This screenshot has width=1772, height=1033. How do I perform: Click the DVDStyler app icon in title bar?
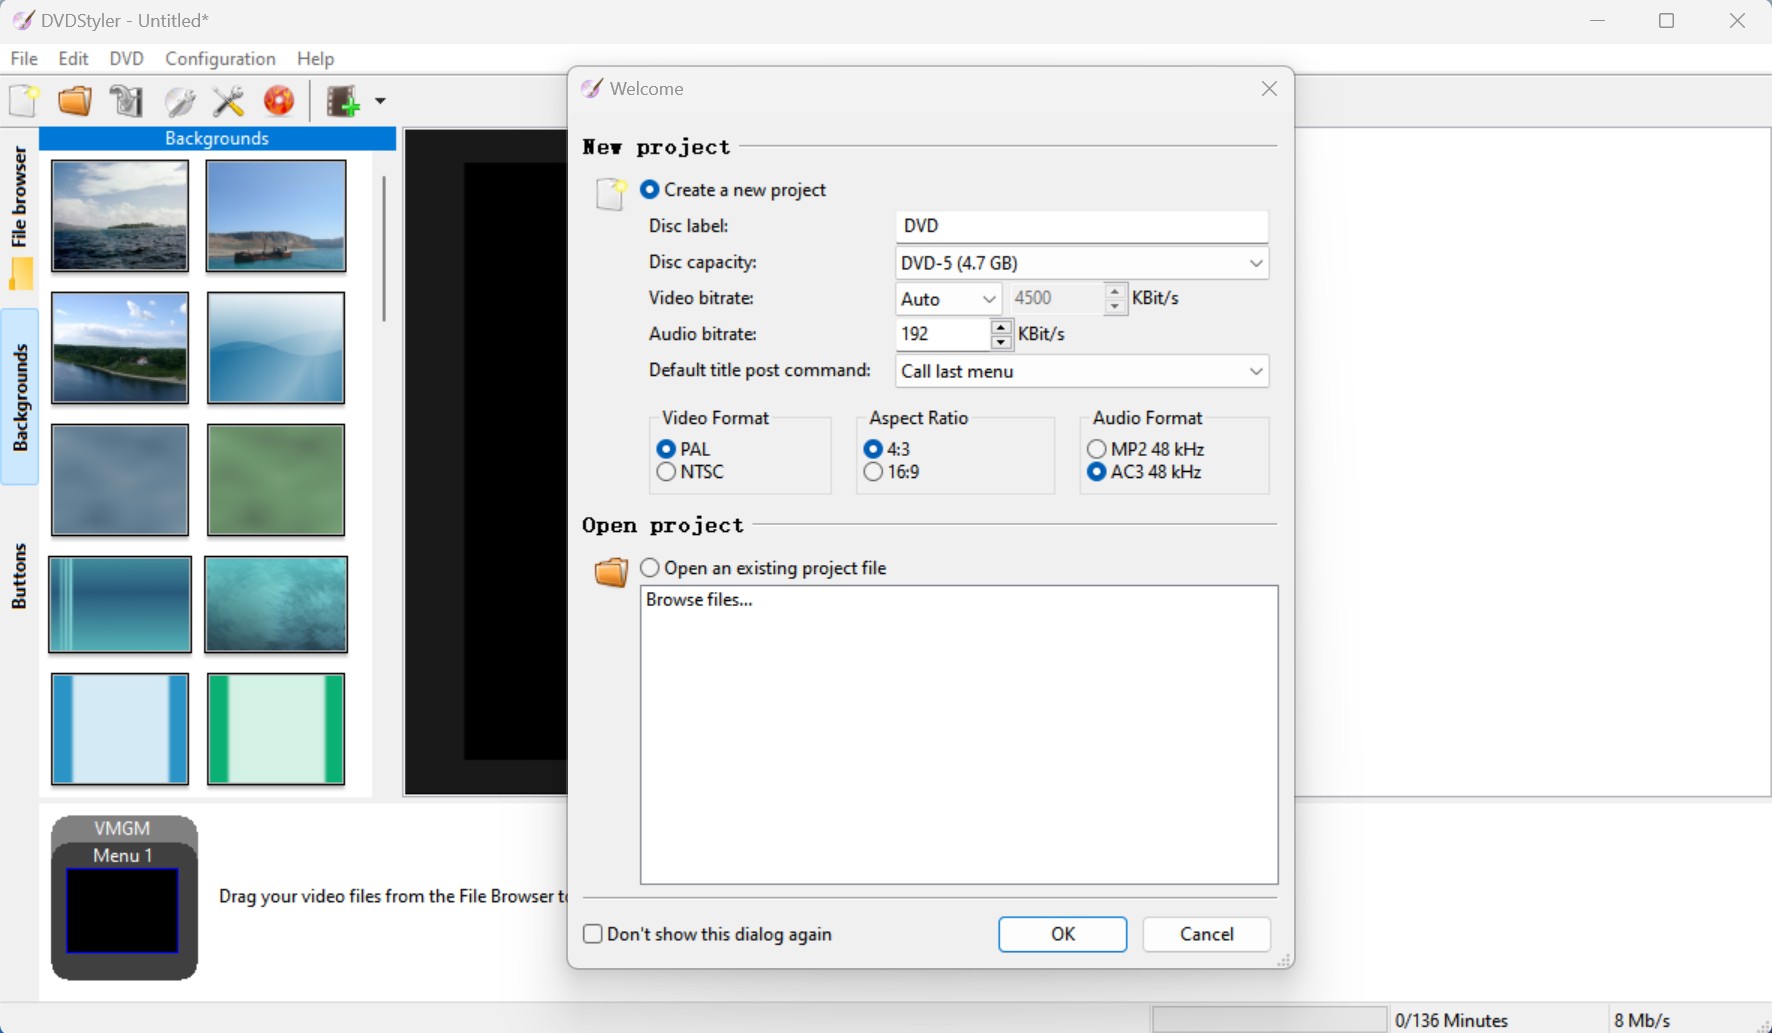pos(22,20)
